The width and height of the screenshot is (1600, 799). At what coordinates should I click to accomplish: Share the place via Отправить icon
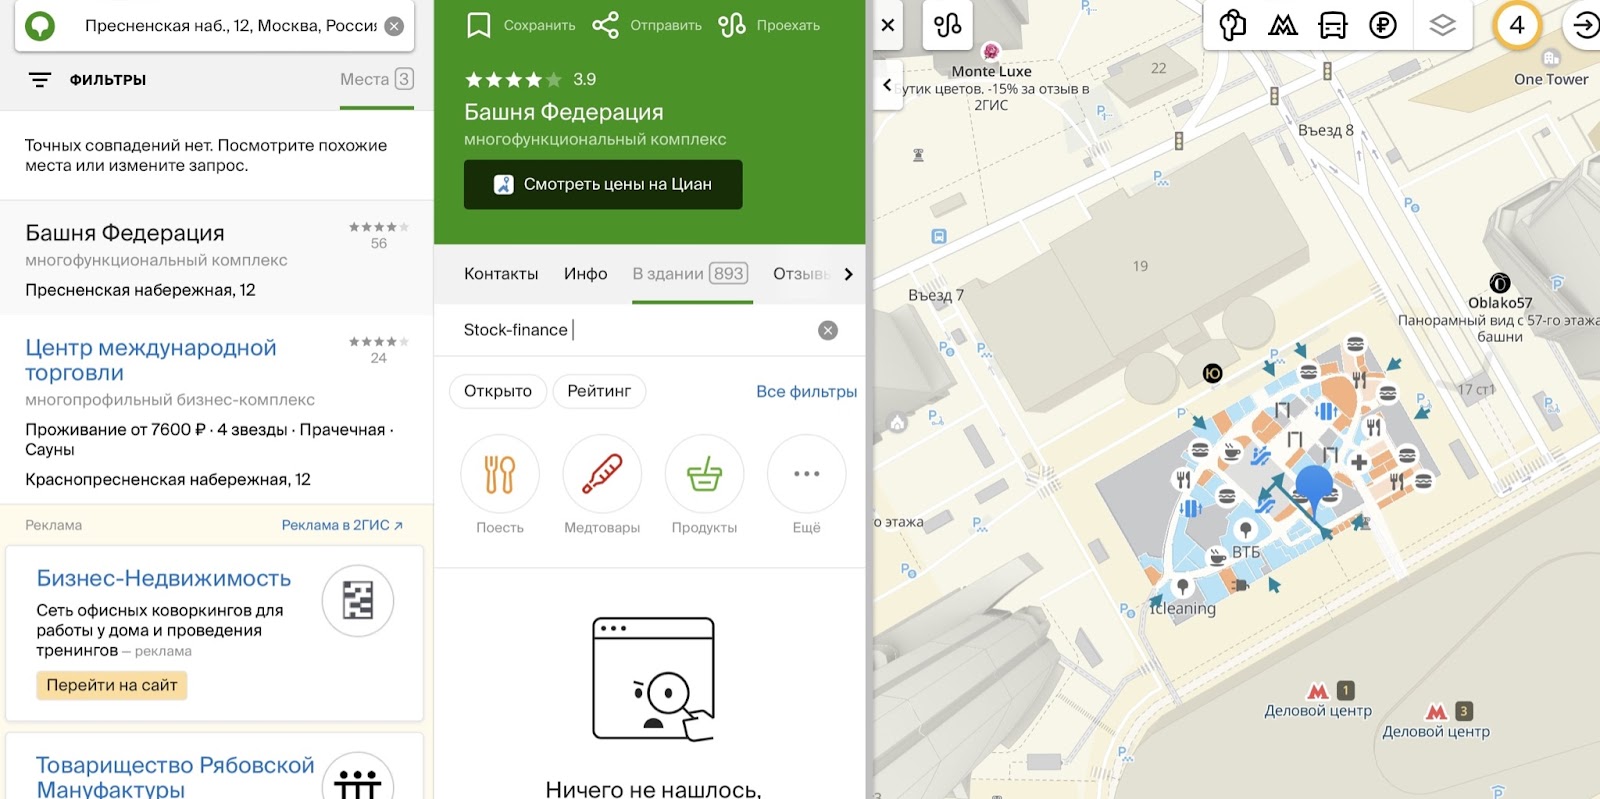604,25
